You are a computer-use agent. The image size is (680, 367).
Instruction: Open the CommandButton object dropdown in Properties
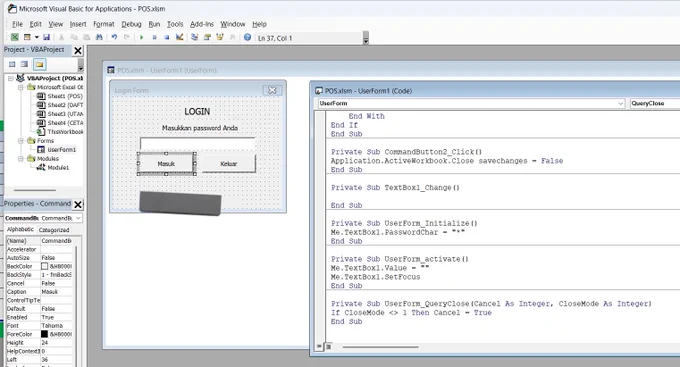tap(78, 218)
